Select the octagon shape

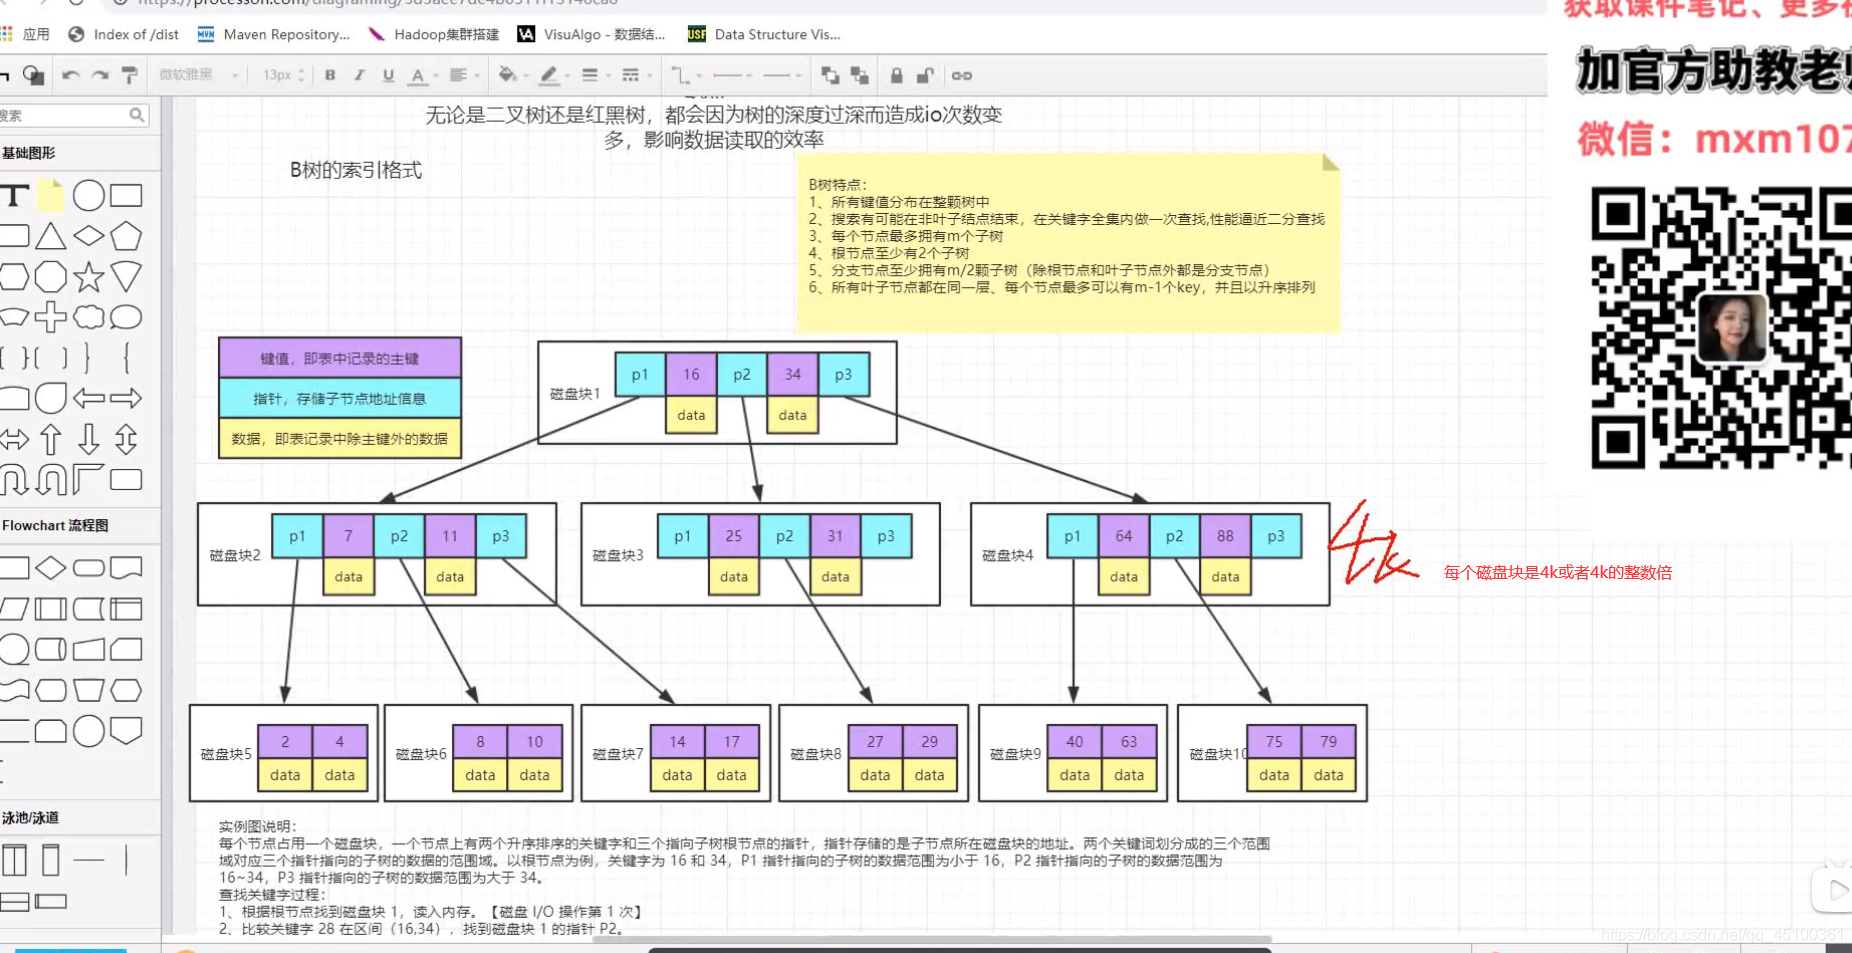tap(50, 277)
